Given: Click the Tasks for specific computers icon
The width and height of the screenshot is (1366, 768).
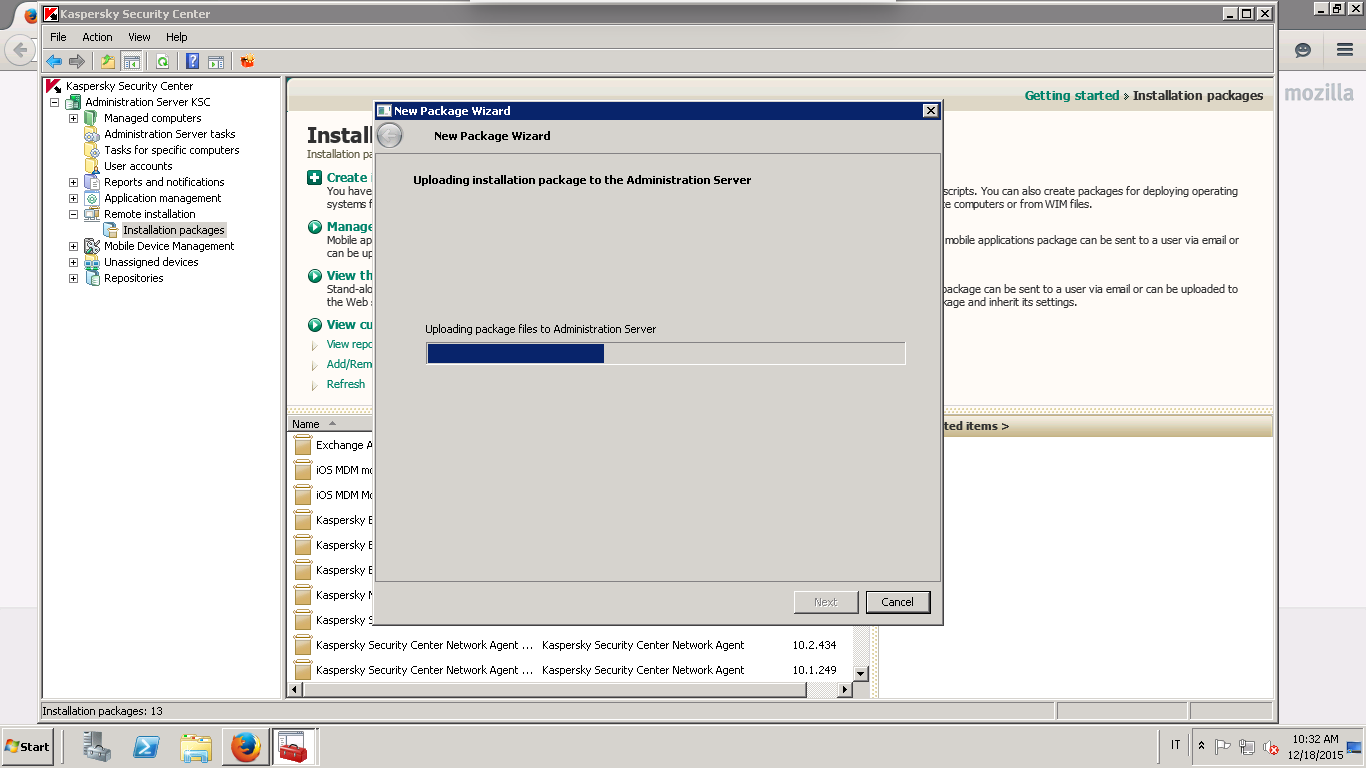Looking at the screenshot, I should (x=92, y=150).
